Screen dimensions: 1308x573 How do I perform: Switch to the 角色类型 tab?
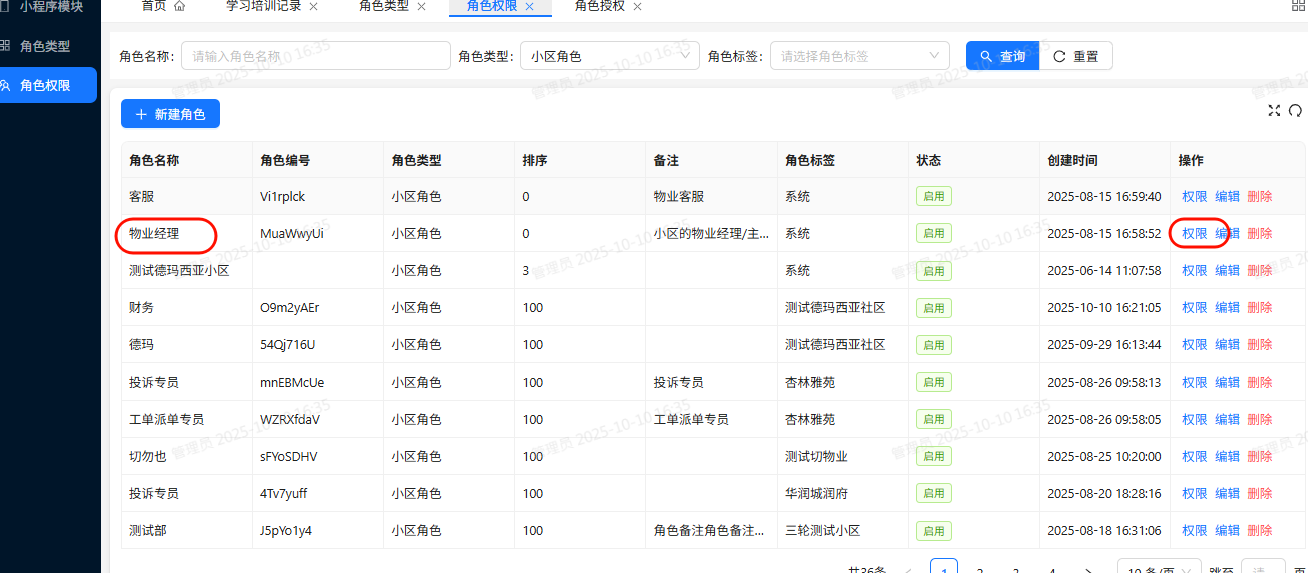[x=384, y=6]
